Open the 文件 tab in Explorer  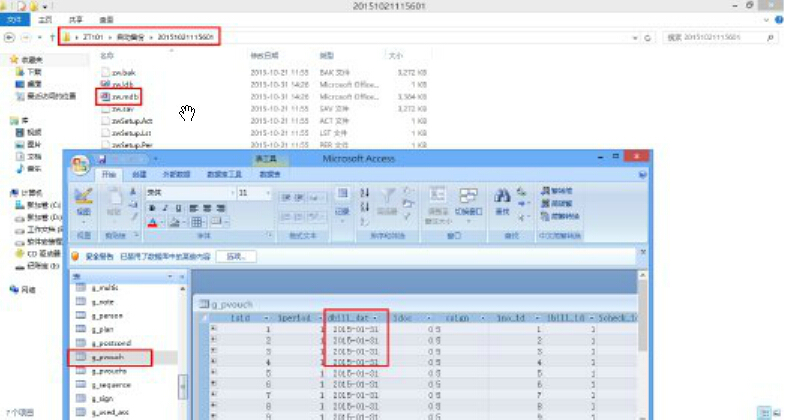click(x=15, y=20)
